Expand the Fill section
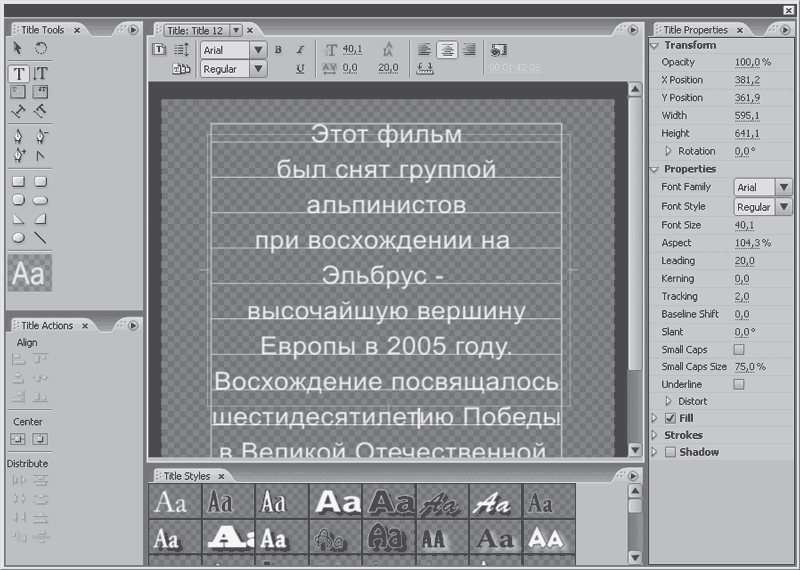This screenshot has width=800, height=570. pos(655,418)
